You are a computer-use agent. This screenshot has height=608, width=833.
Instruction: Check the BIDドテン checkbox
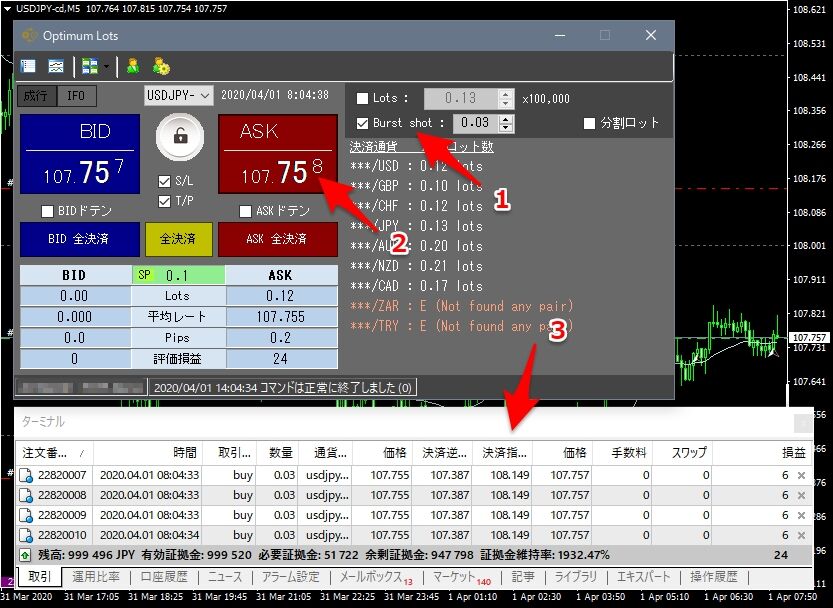(47, 212)
